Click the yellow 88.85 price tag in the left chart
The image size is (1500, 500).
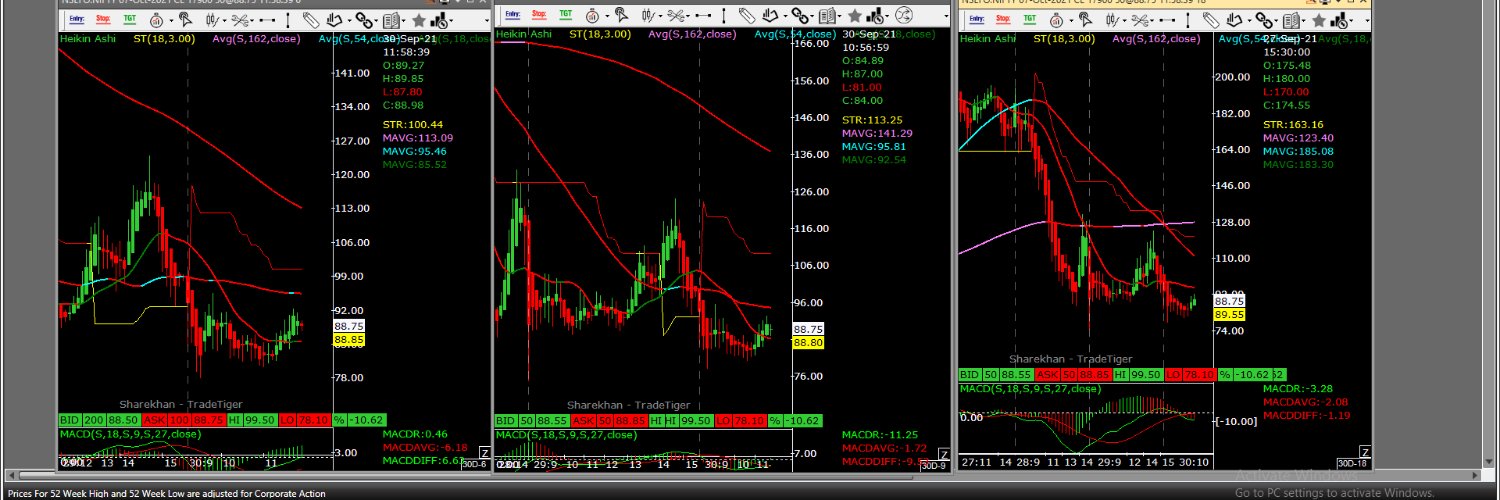[349, 340]
